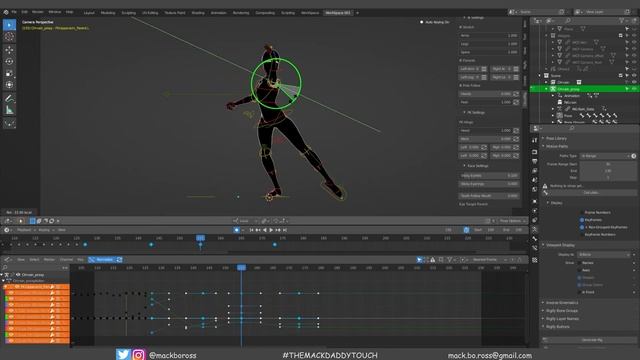Open Paths Type dropdown
The width and height of the screenshot is (640, 360).
pos(605,156)
